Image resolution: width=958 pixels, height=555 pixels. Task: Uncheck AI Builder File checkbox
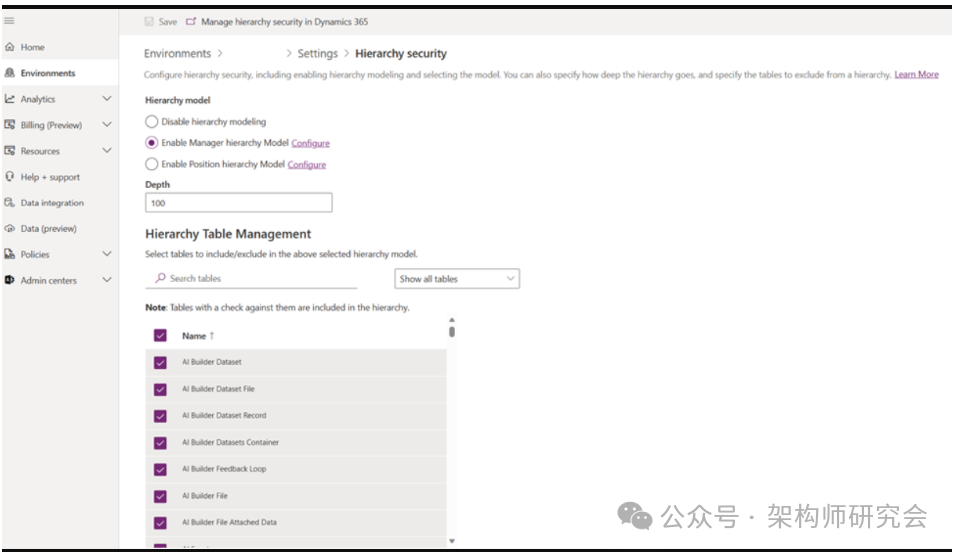(x=160, y=496)
